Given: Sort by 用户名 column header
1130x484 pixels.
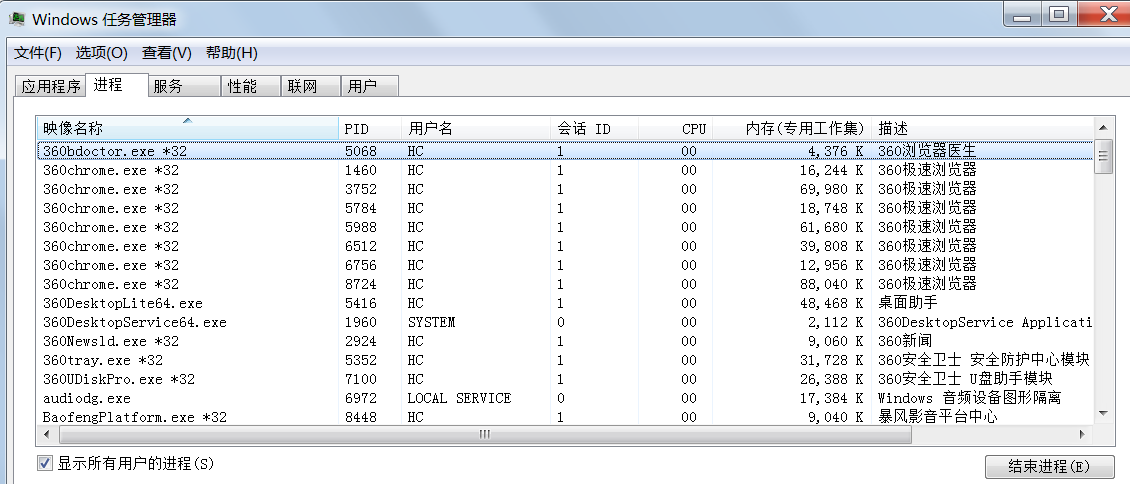Looking at the screenshot, I should point(476,128).
